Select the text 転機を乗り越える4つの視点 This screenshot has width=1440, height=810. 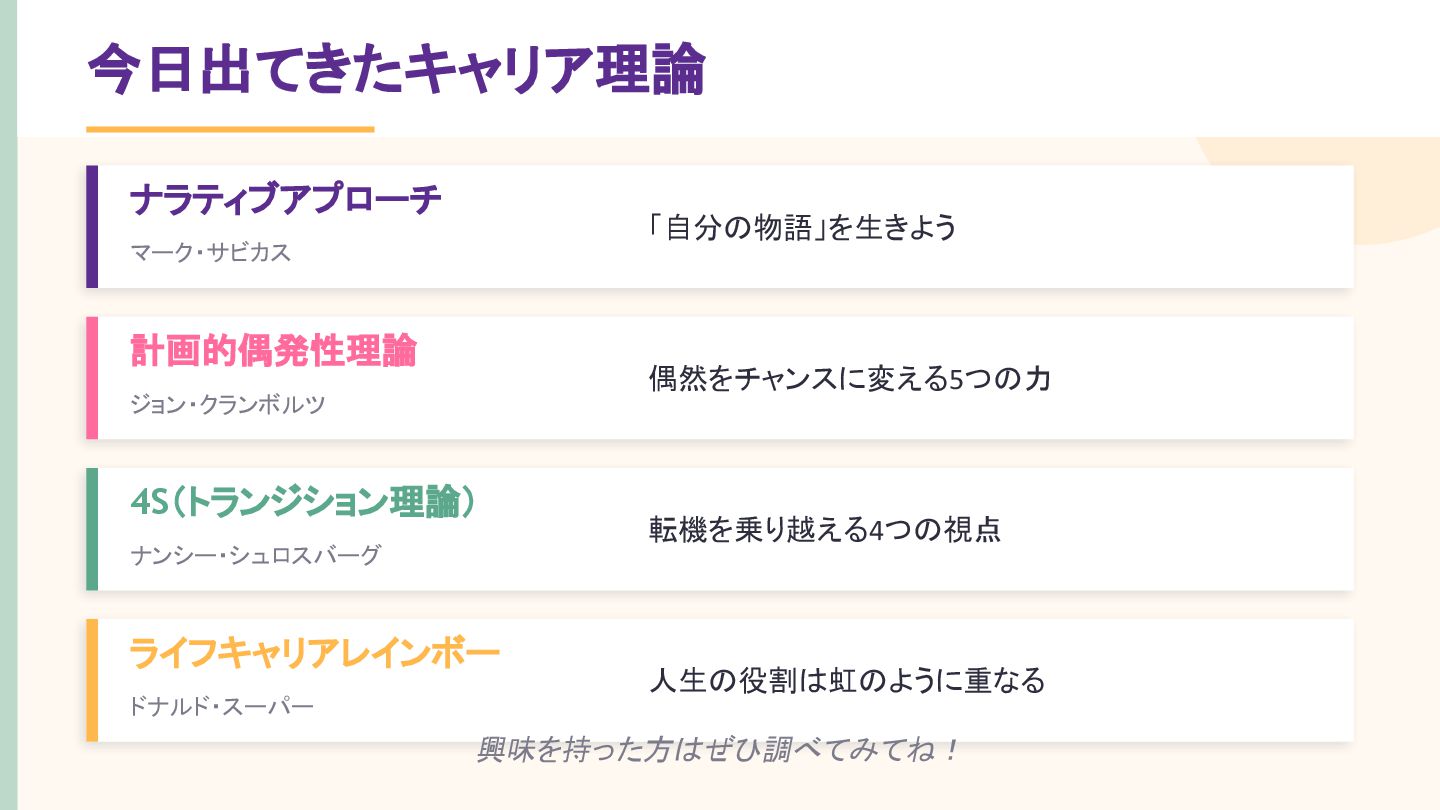pos(825,530)
